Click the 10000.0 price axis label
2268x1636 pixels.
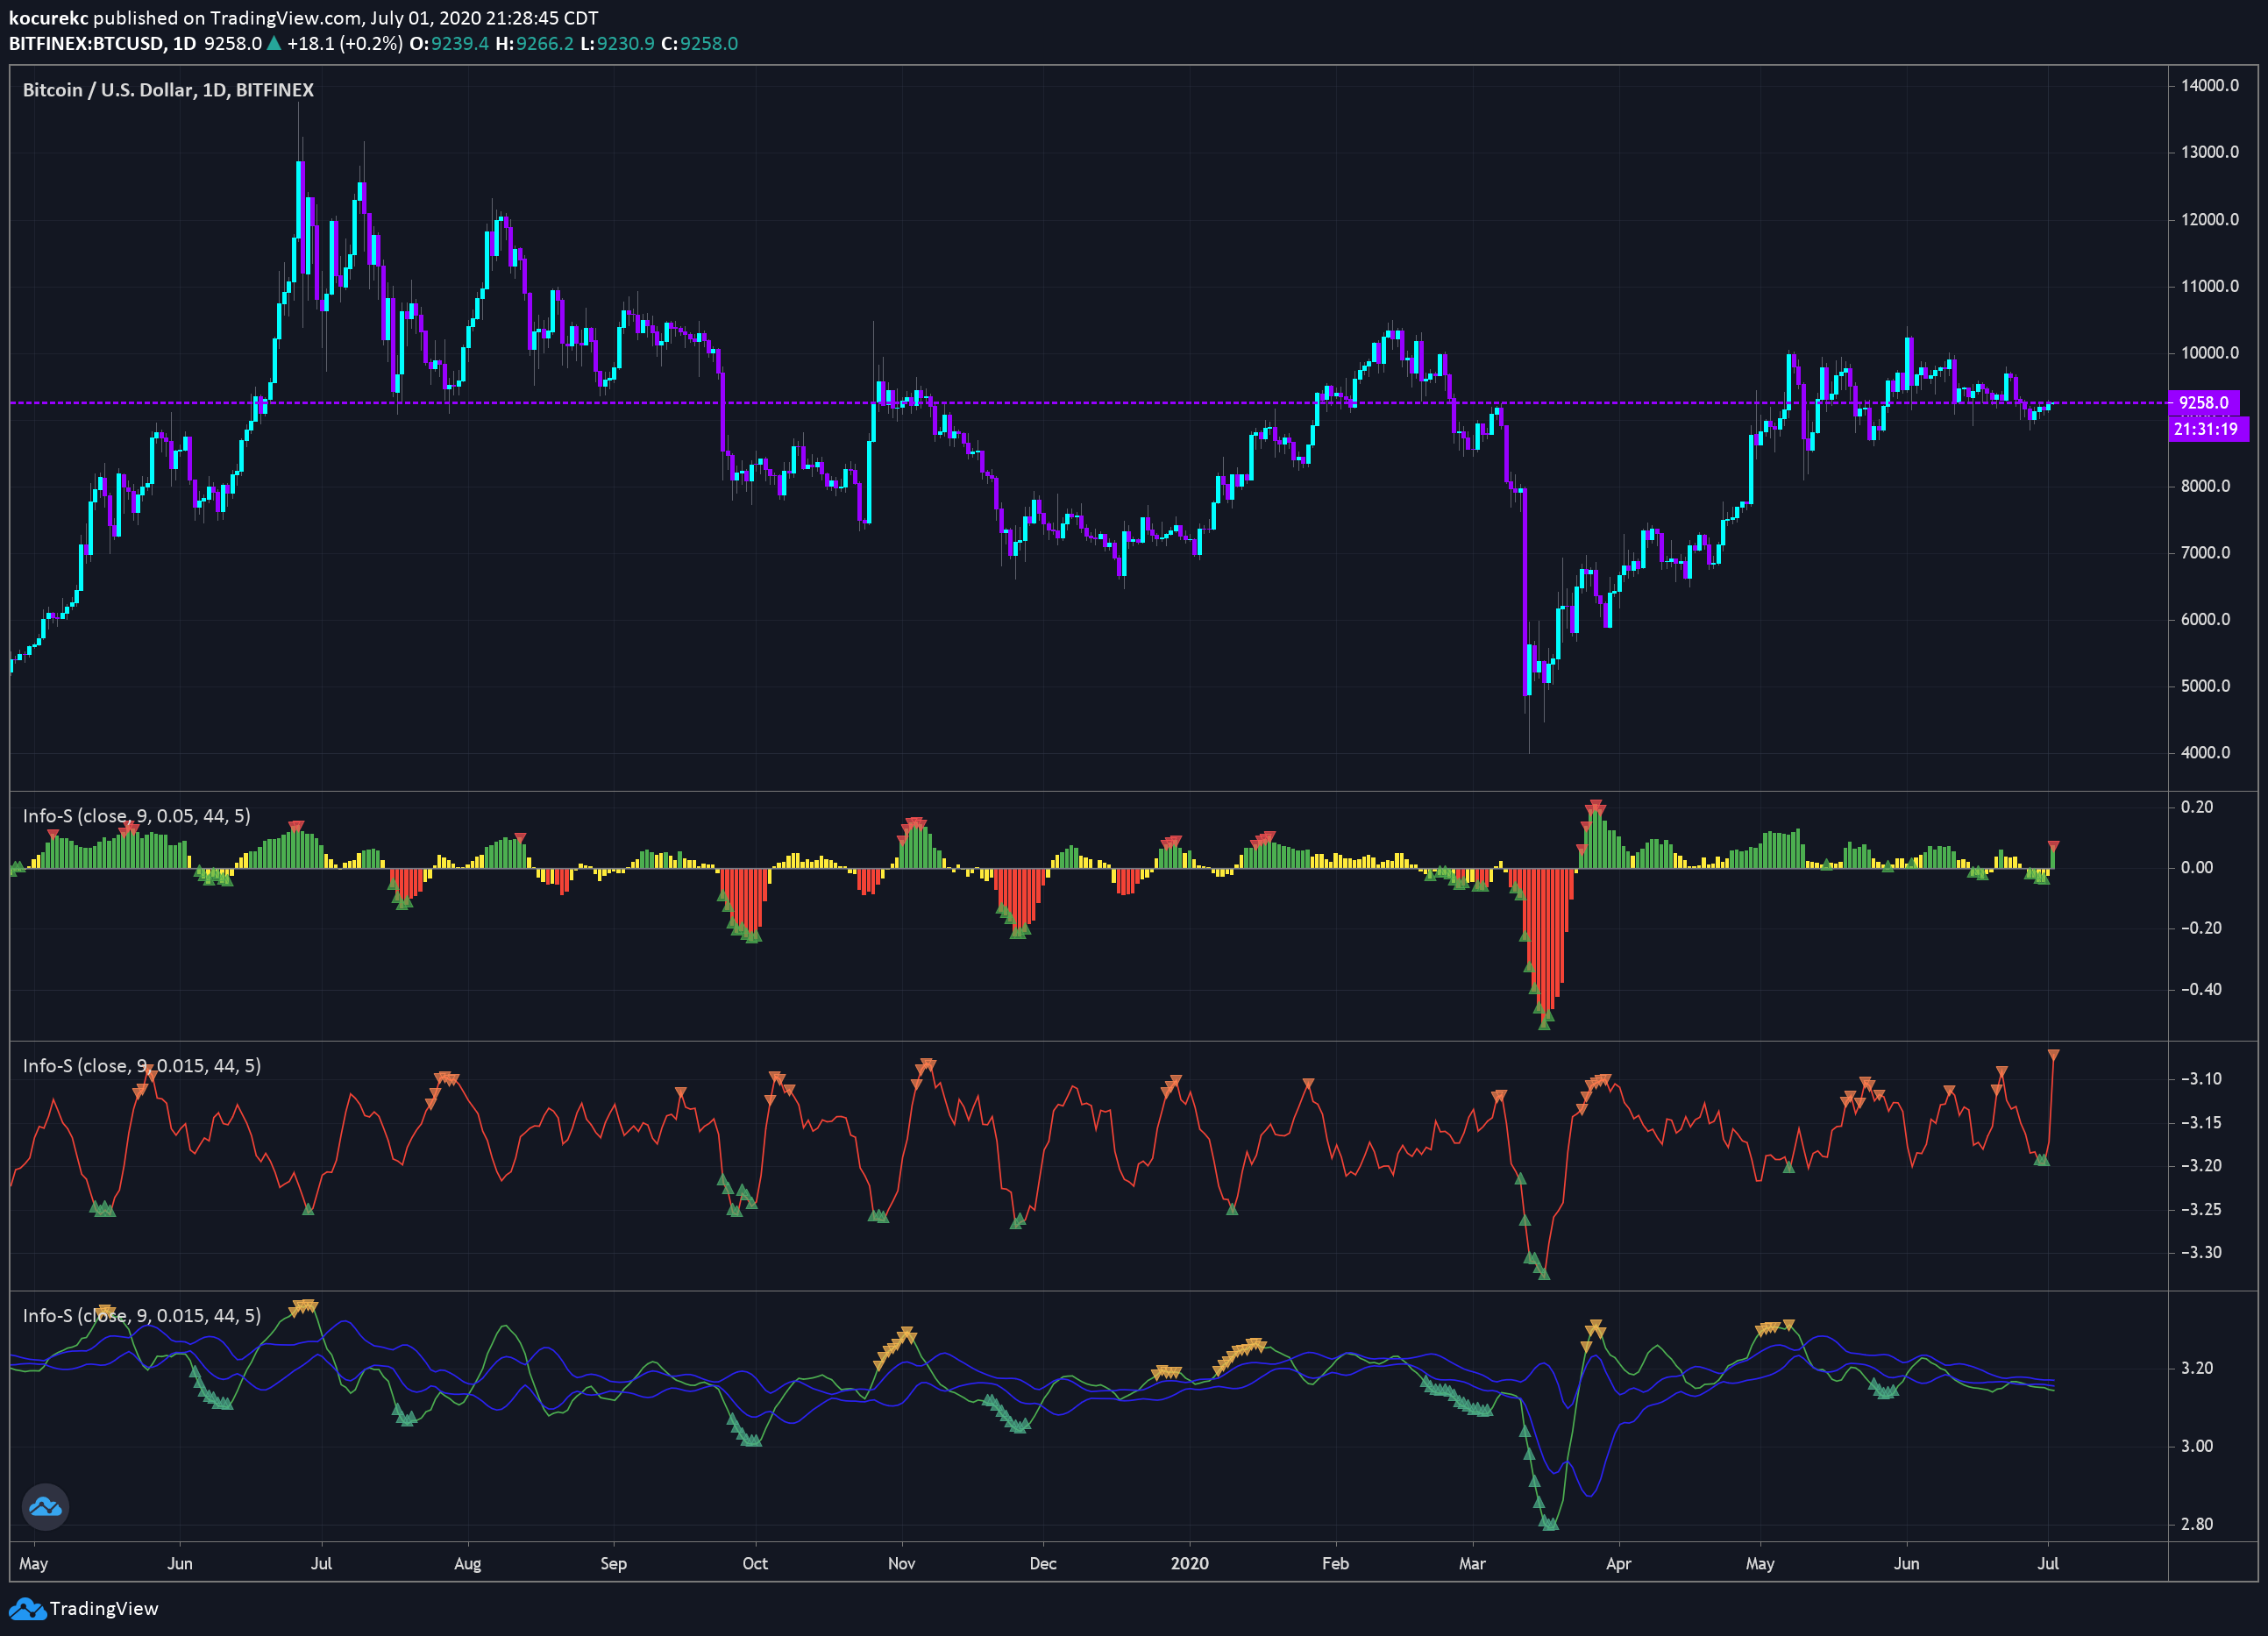click(x=2210, y=352)
